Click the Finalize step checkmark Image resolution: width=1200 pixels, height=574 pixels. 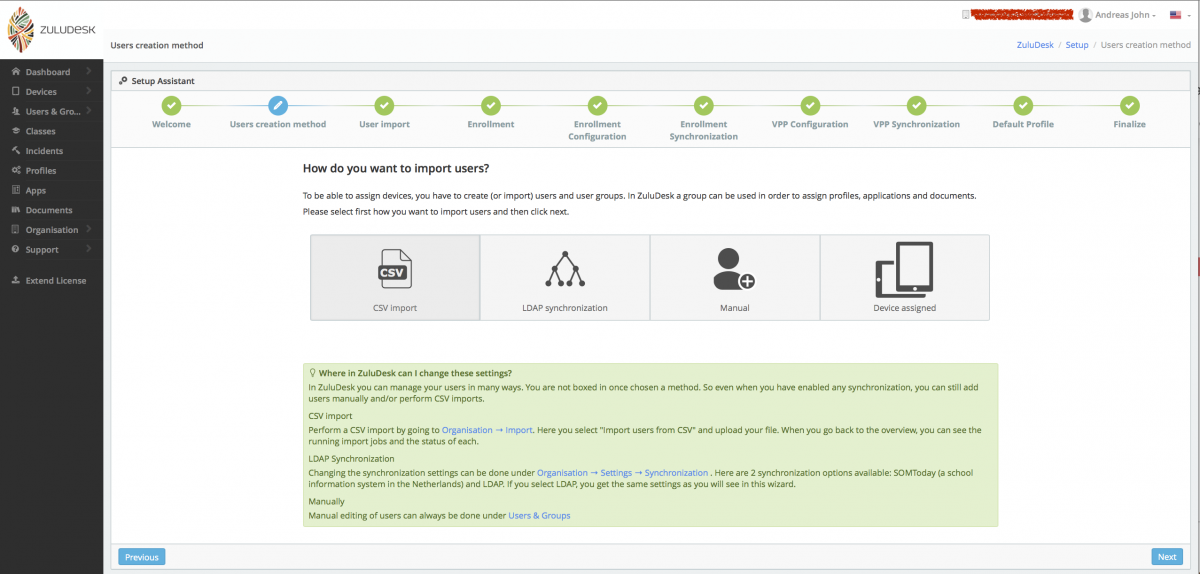1130,105
